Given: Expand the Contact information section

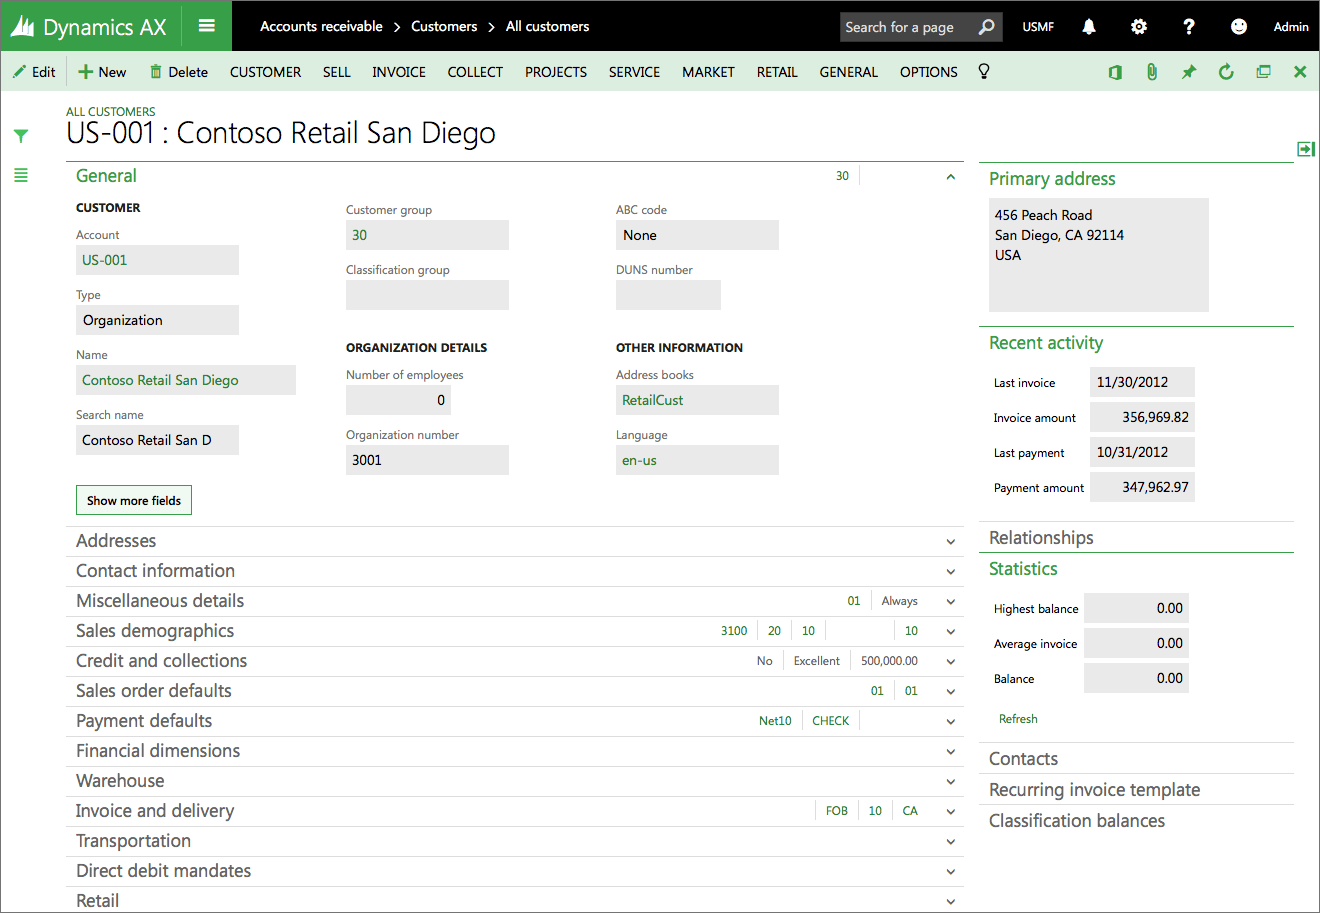Looking at the screenshot, I should (x=515, y=571).
